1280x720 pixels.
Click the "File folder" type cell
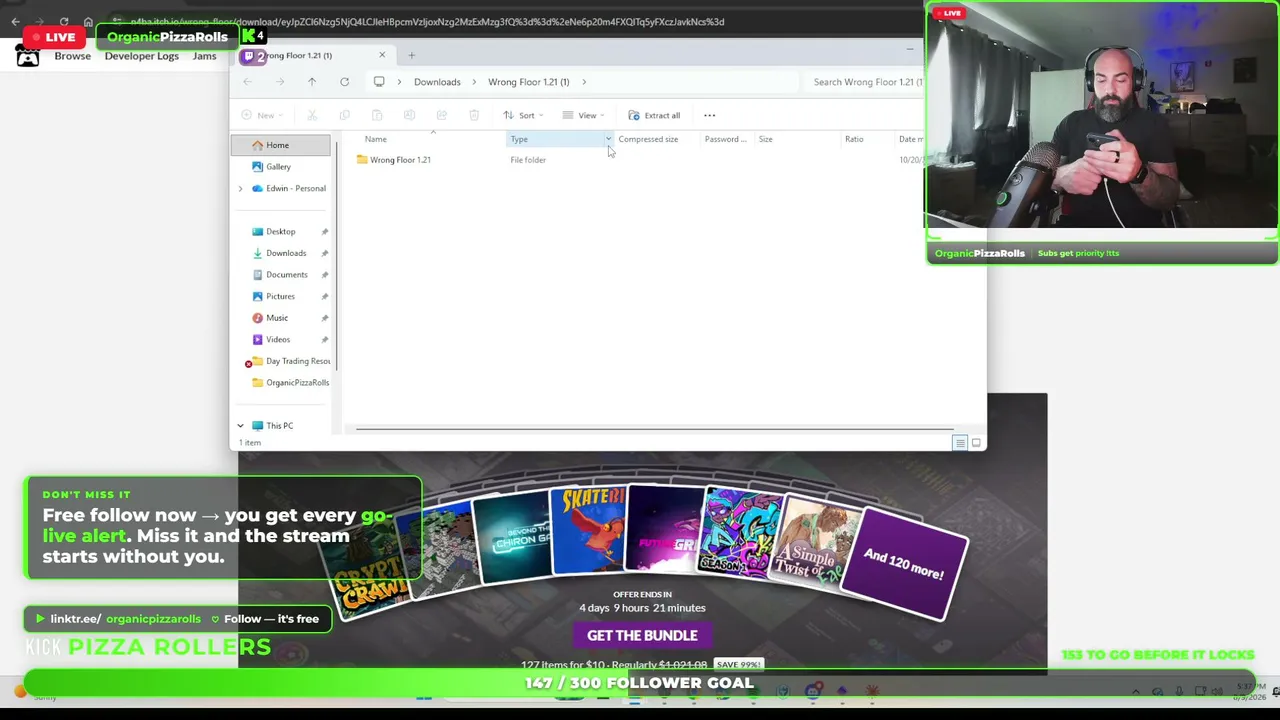(x=528, y=160)
